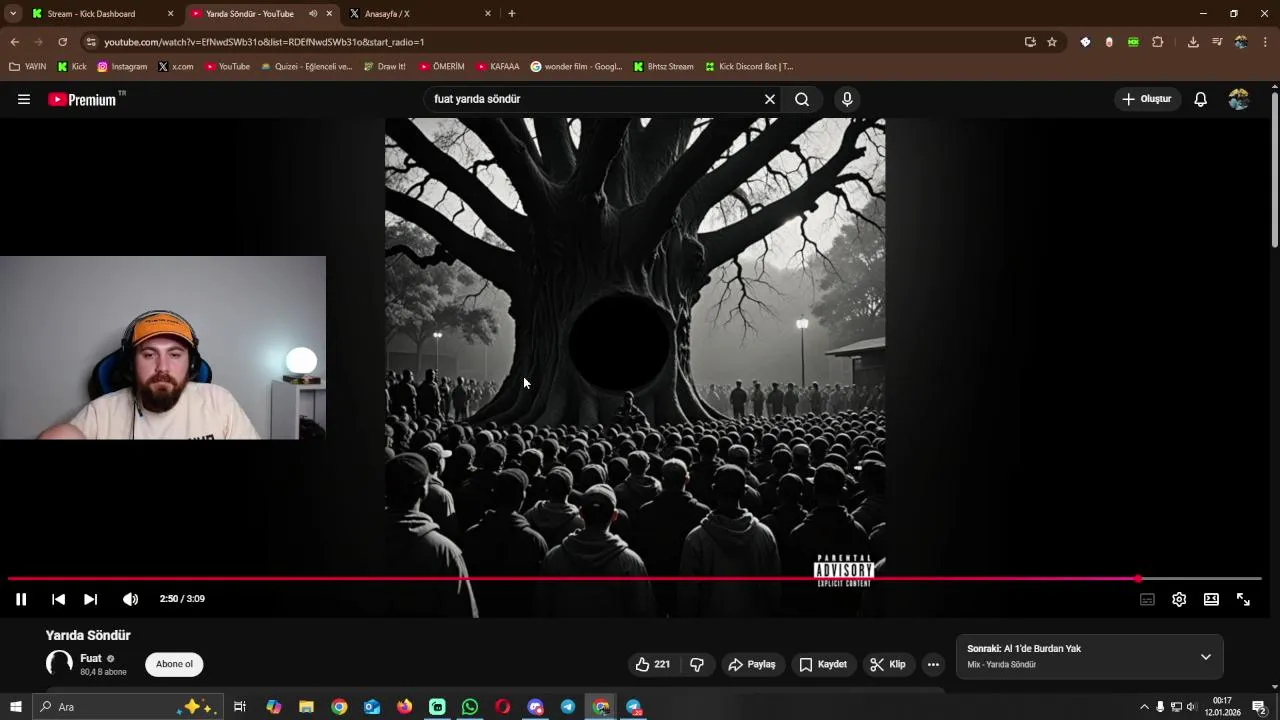Go back with browser back arrow

point(15,42)
